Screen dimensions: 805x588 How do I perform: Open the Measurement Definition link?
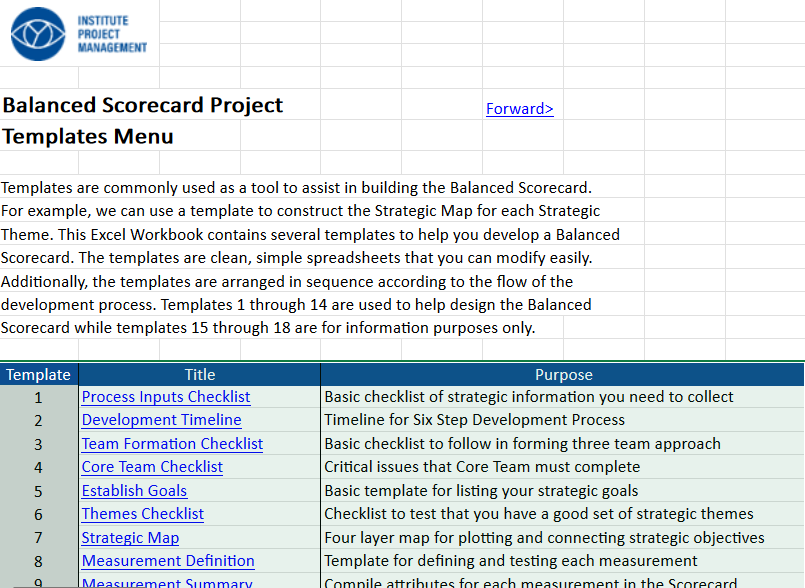tap(168, 561)
